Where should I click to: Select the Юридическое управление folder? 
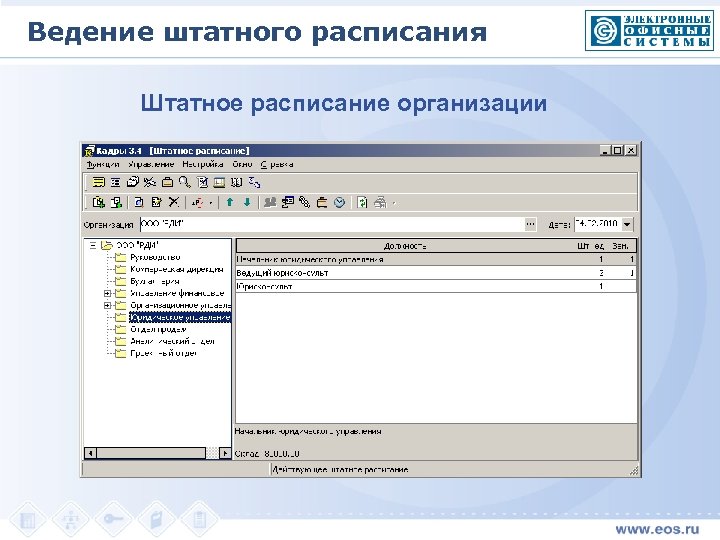click(180, 317)
